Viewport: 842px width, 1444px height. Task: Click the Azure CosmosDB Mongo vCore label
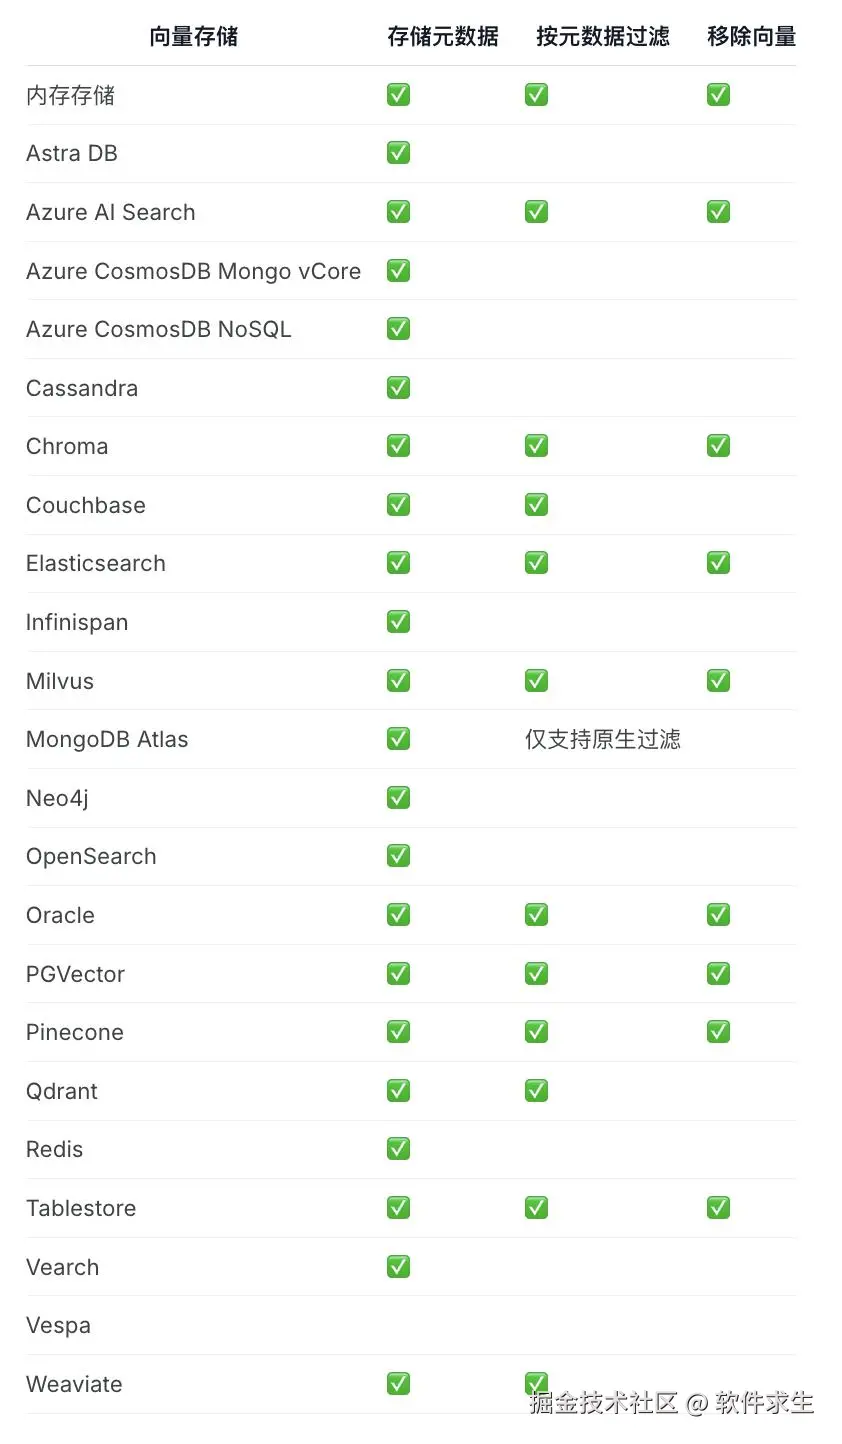193,271
